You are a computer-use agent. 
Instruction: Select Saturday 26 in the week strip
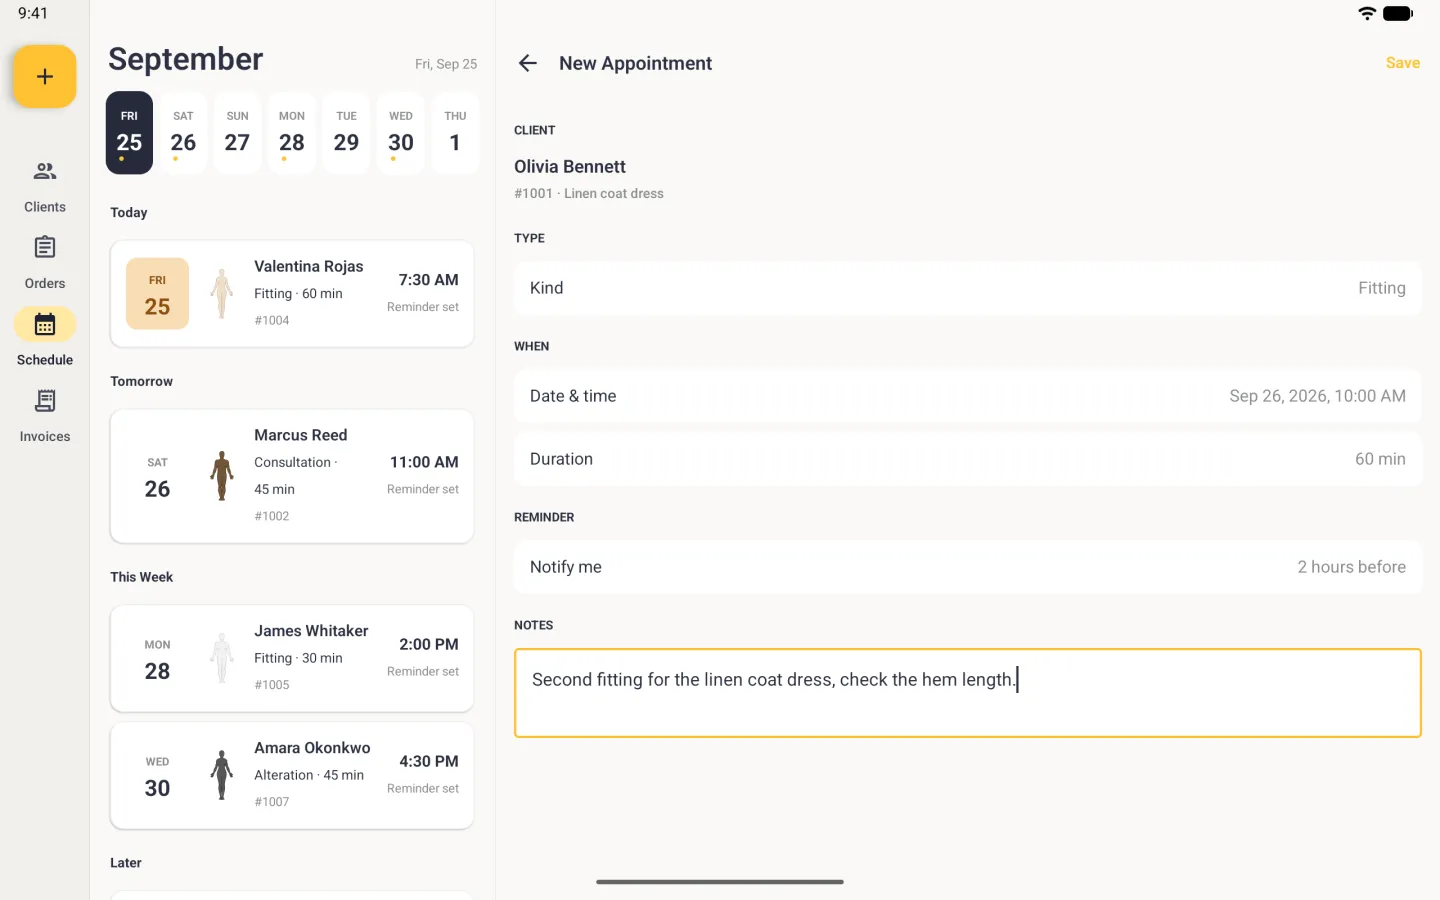pyautogui.click(x=183, y=133)
